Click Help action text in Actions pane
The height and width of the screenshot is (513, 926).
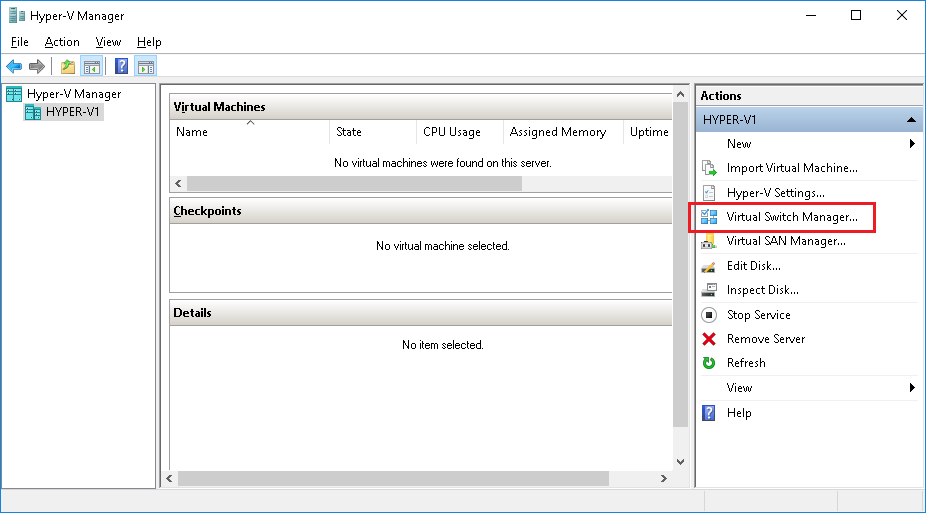pyautogui.click(x=739, y=413)
